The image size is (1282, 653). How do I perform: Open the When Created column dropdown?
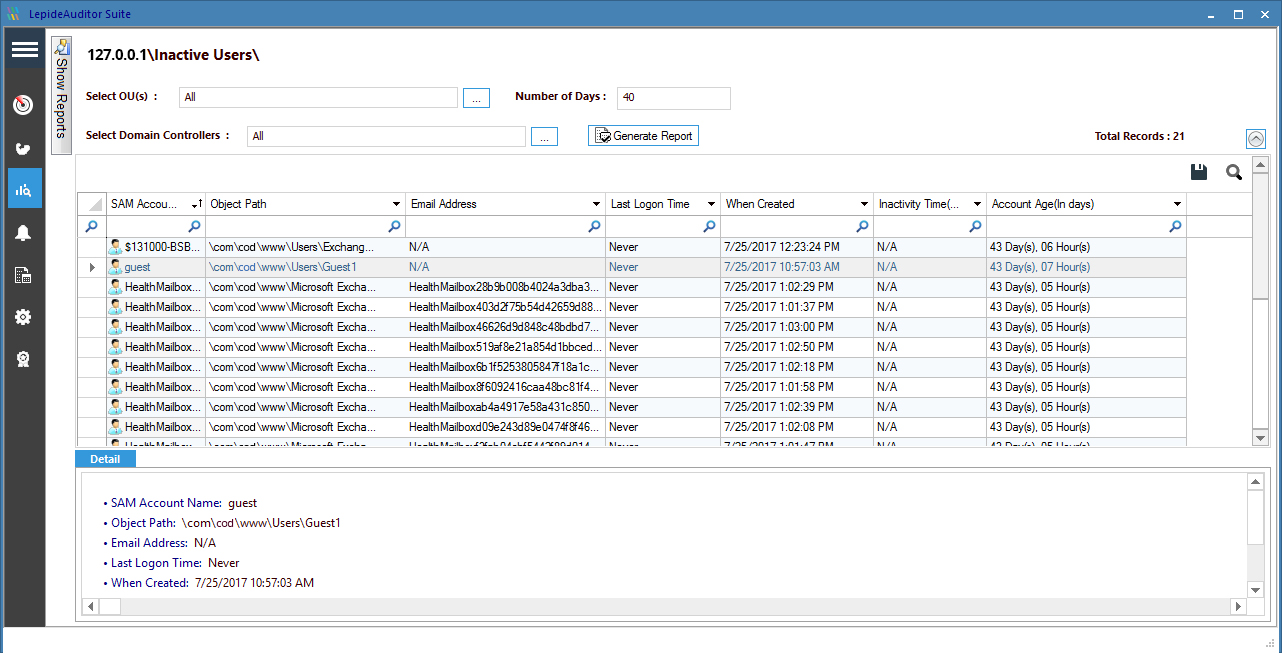click(864, 204)
